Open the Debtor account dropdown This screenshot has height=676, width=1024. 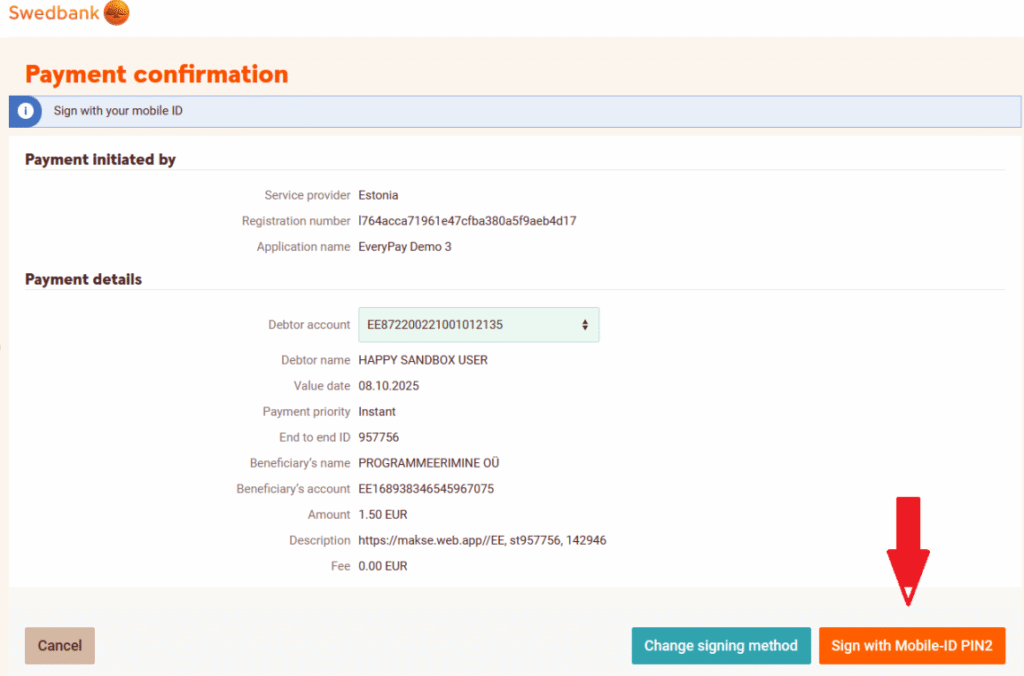(478, 325)
